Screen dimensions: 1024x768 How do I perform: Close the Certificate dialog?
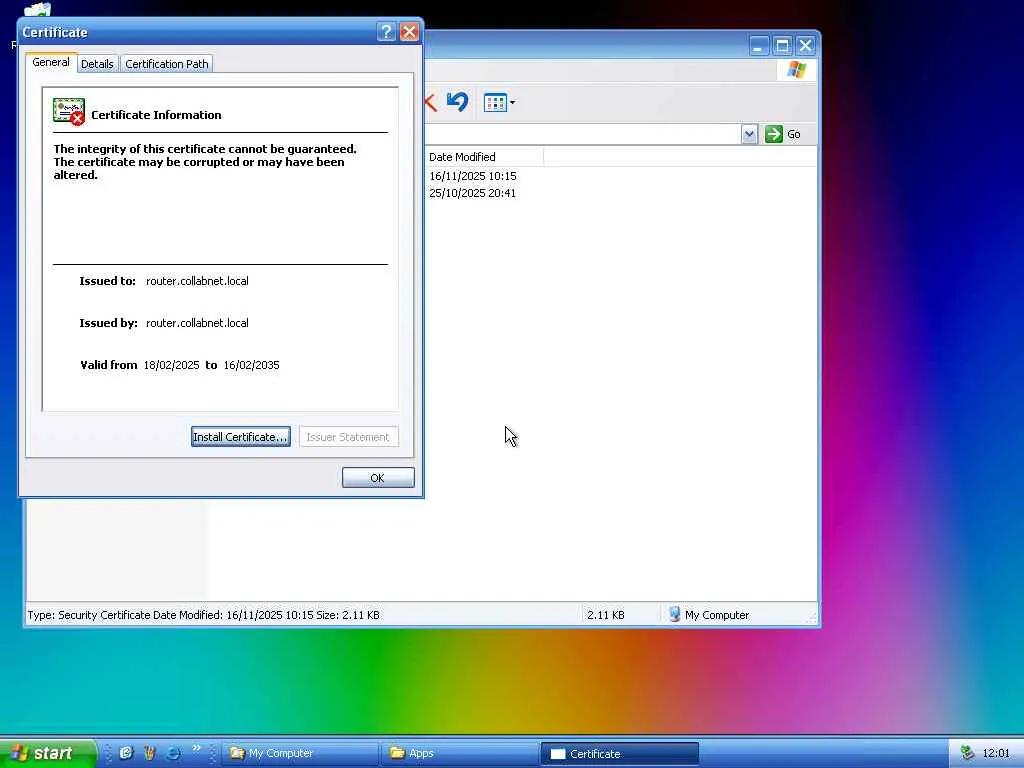409,31
